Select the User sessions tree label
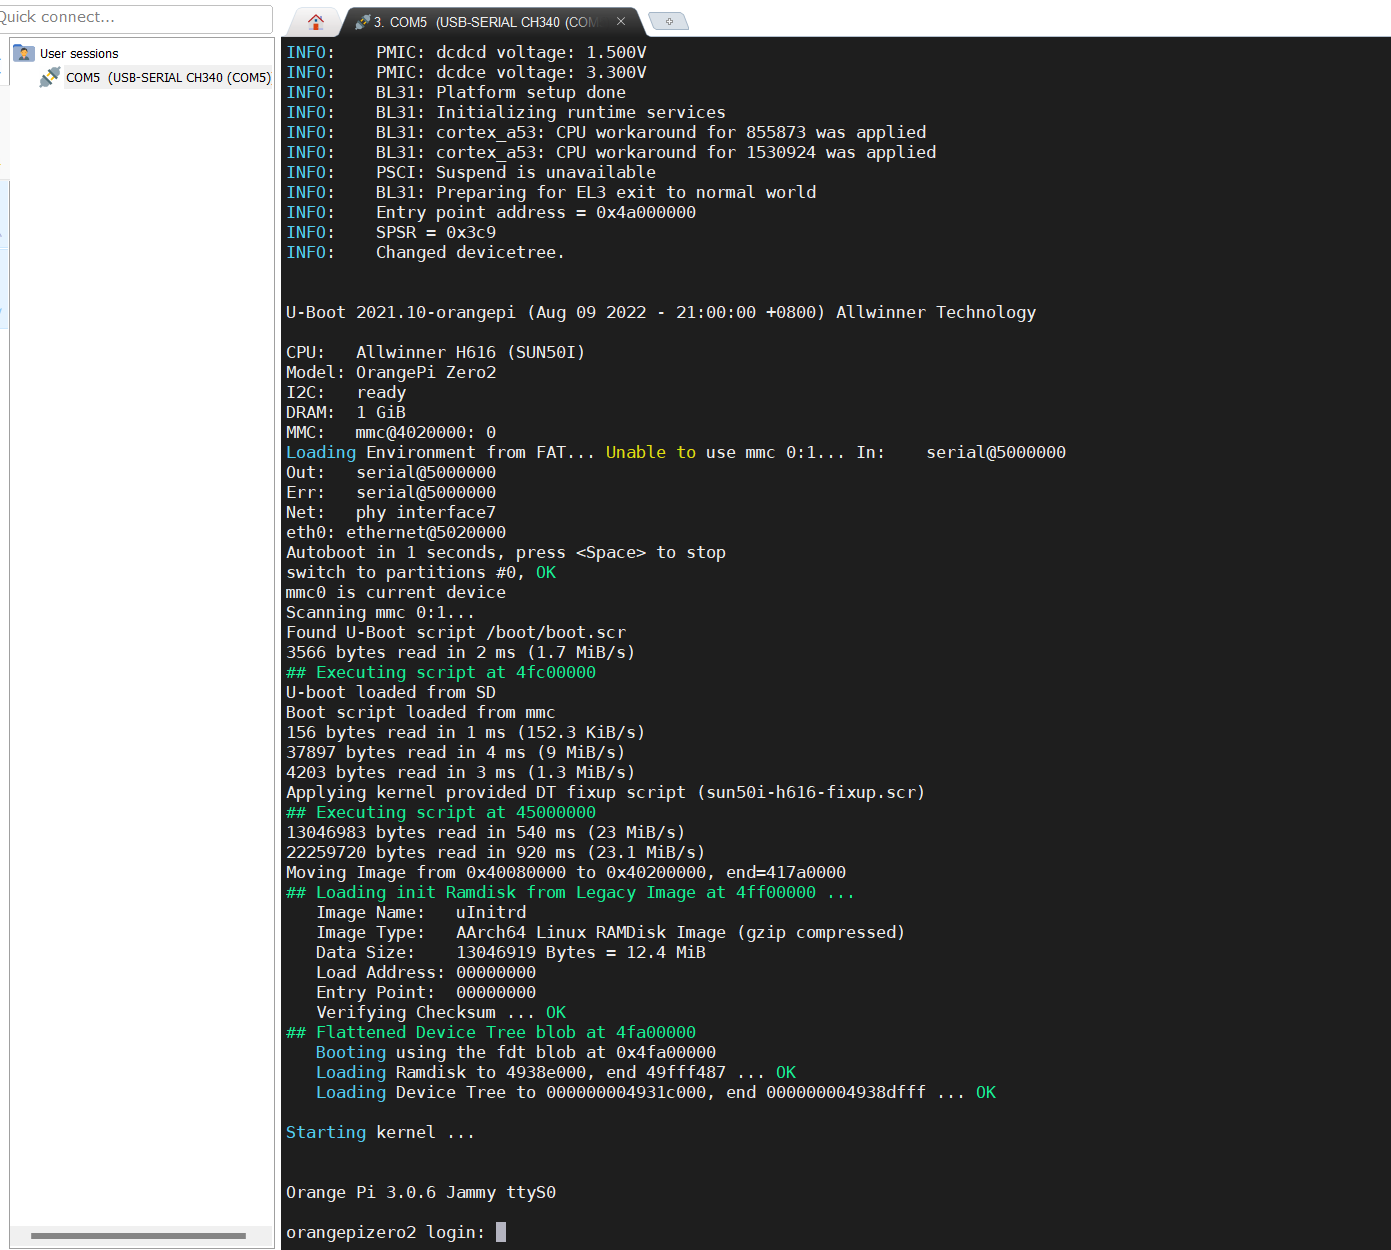Viewport: 1391px width, 1250px height. point(79,54)
